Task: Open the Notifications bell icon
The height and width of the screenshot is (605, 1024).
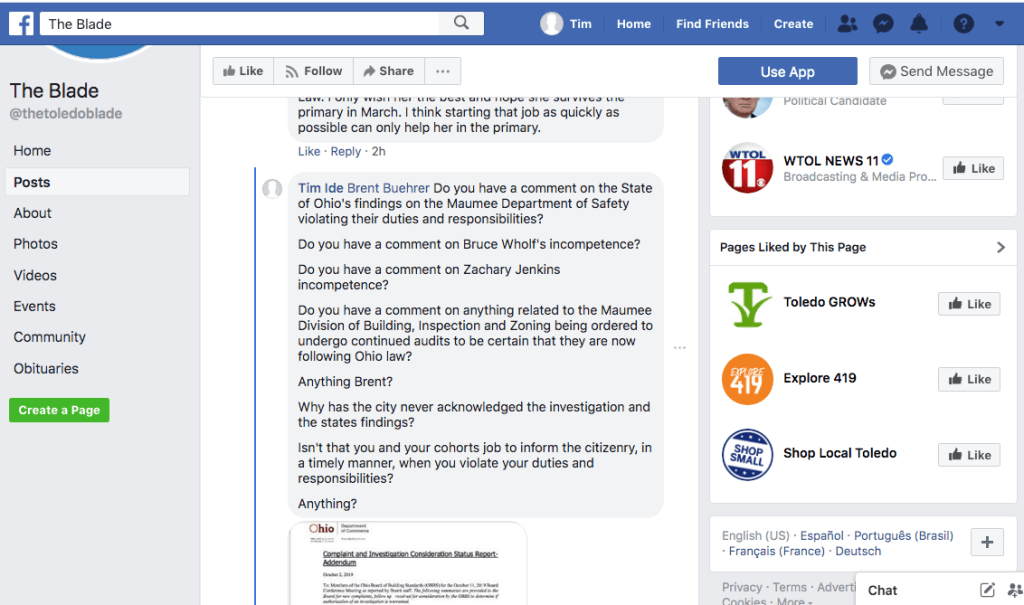Action: tap(921, 24)
